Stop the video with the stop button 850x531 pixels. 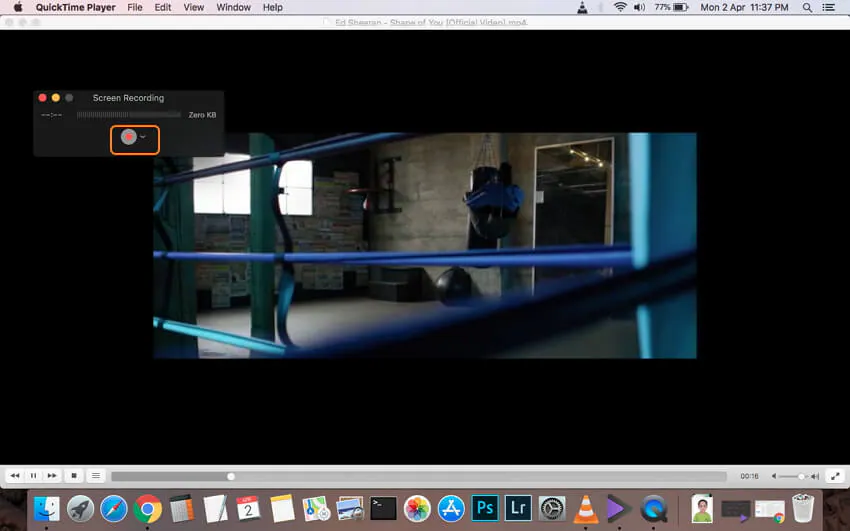click(74, 476)
